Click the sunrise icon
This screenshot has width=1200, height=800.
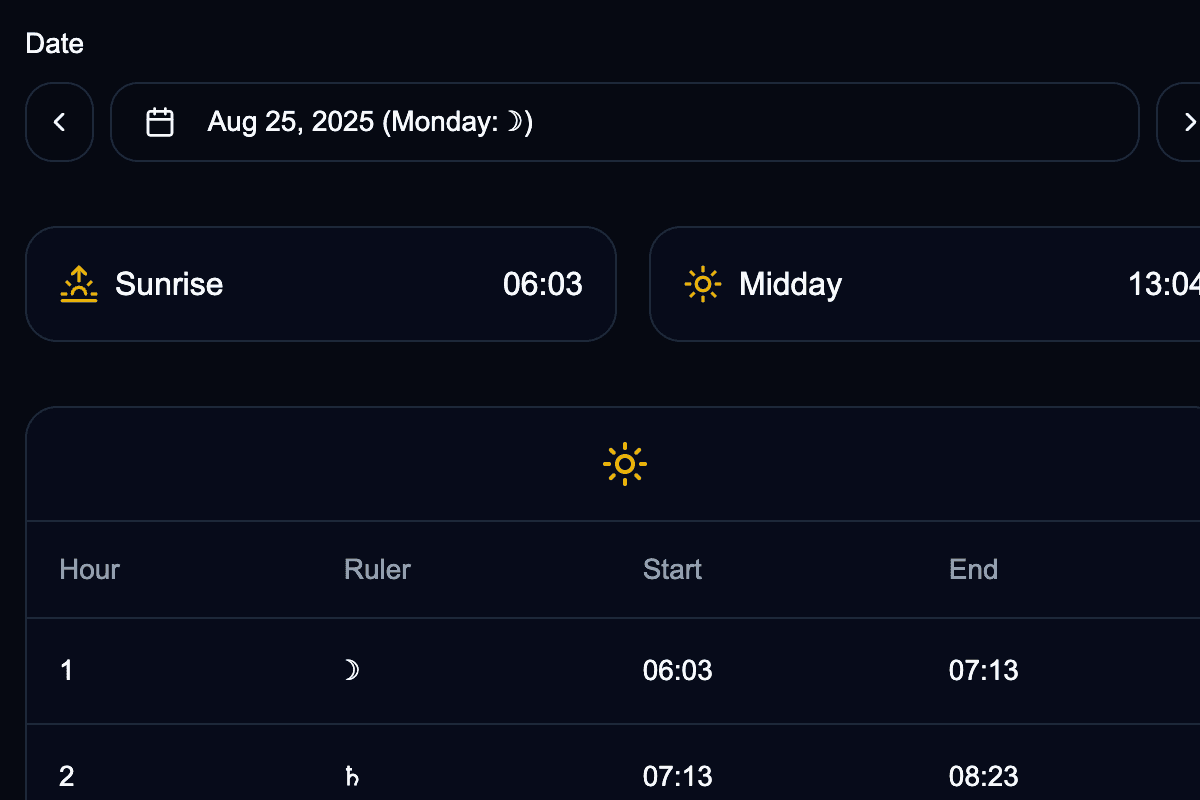click(x=79, y=284)
